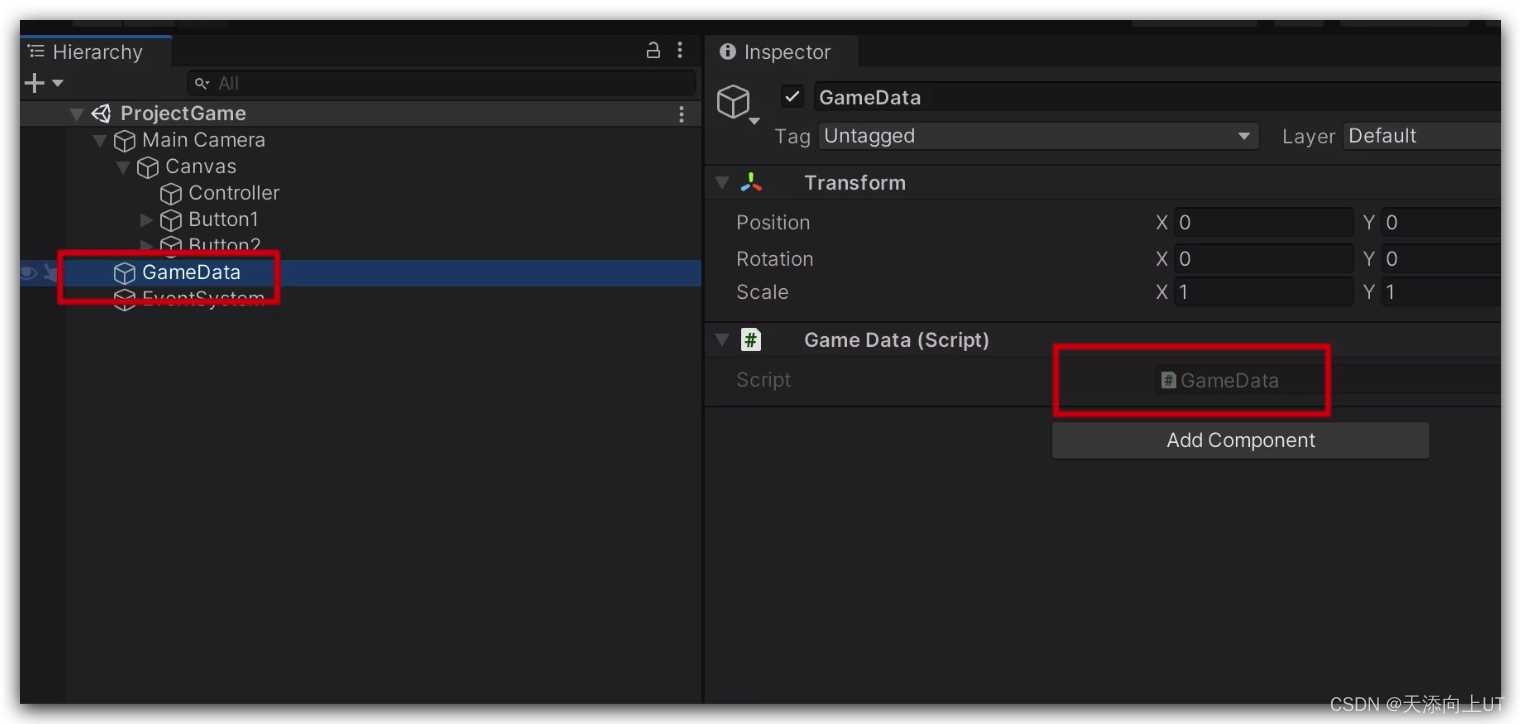The width and height of the screenshot is (1521, 724).
Task: Click the Hierarchy tab list icon
Action: click(36, 51)
